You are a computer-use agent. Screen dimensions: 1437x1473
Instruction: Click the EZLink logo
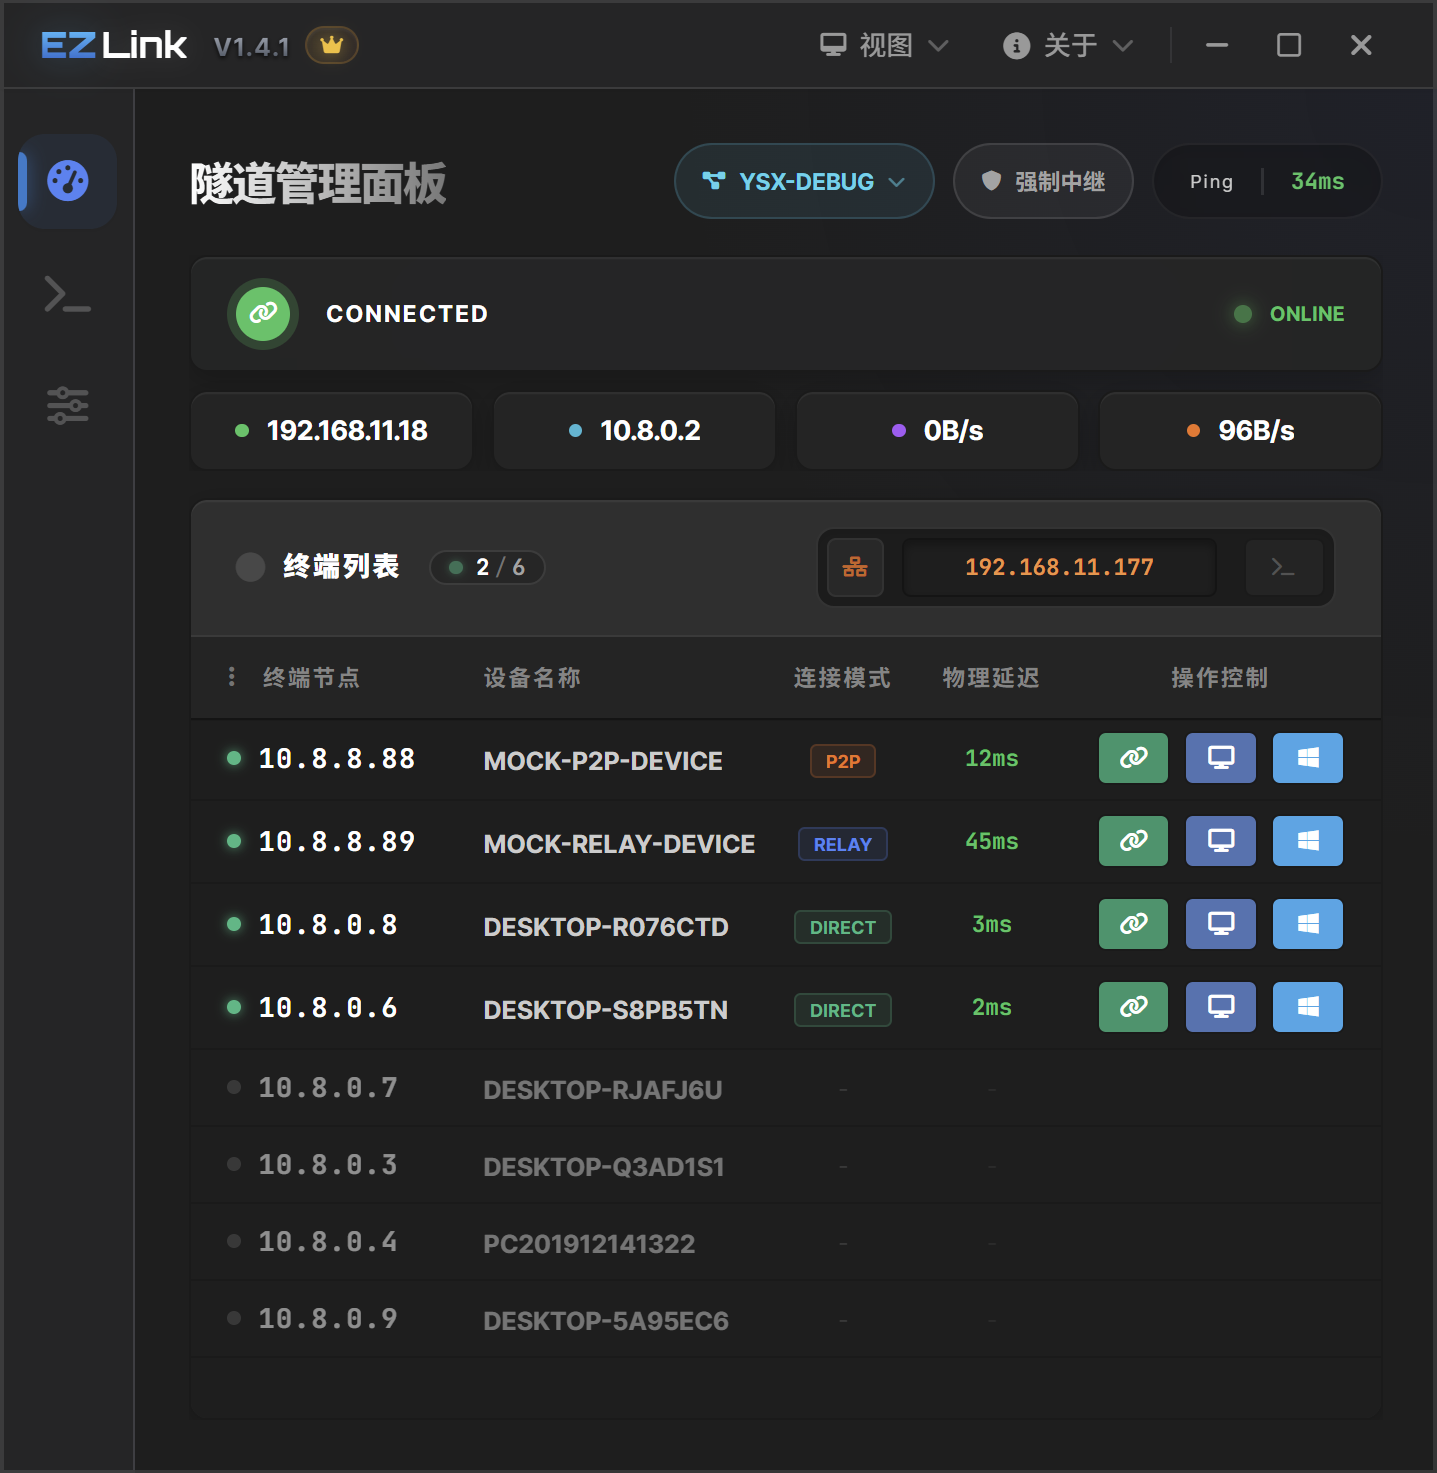tap(114, 45)
